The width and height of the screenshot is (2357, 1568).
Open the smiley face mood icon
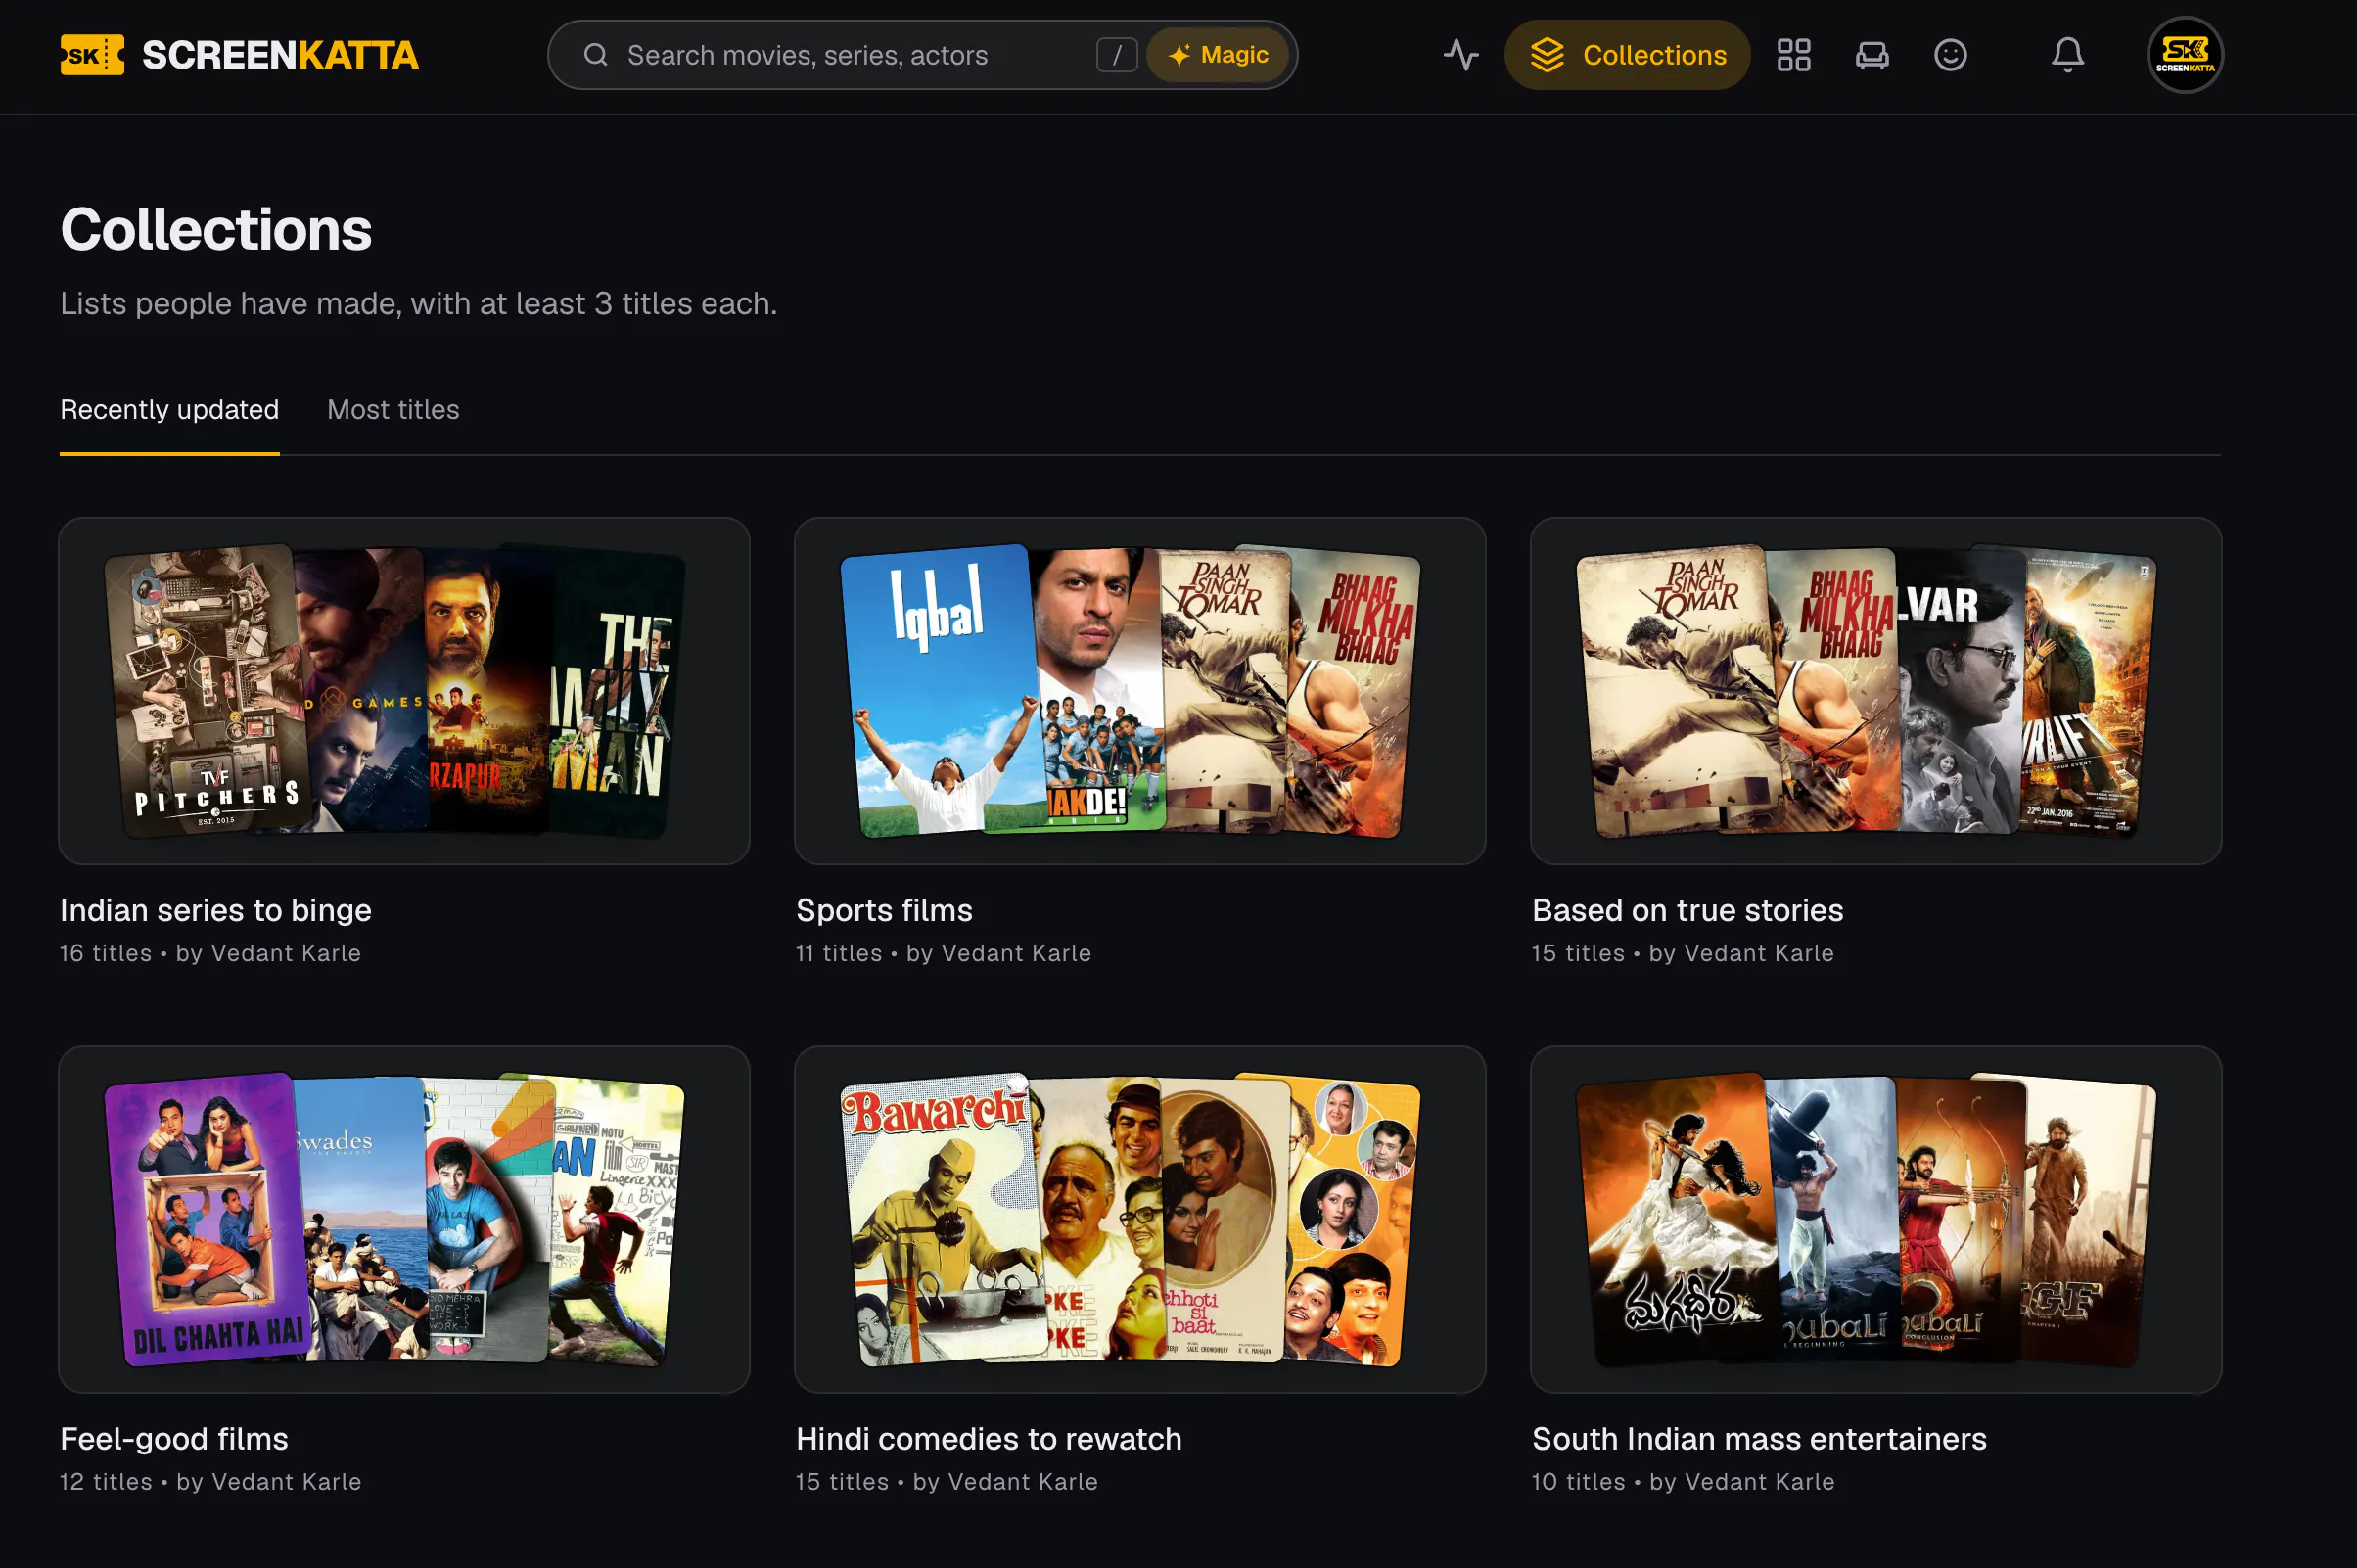pyautogui.click(x=1950, y=55)
